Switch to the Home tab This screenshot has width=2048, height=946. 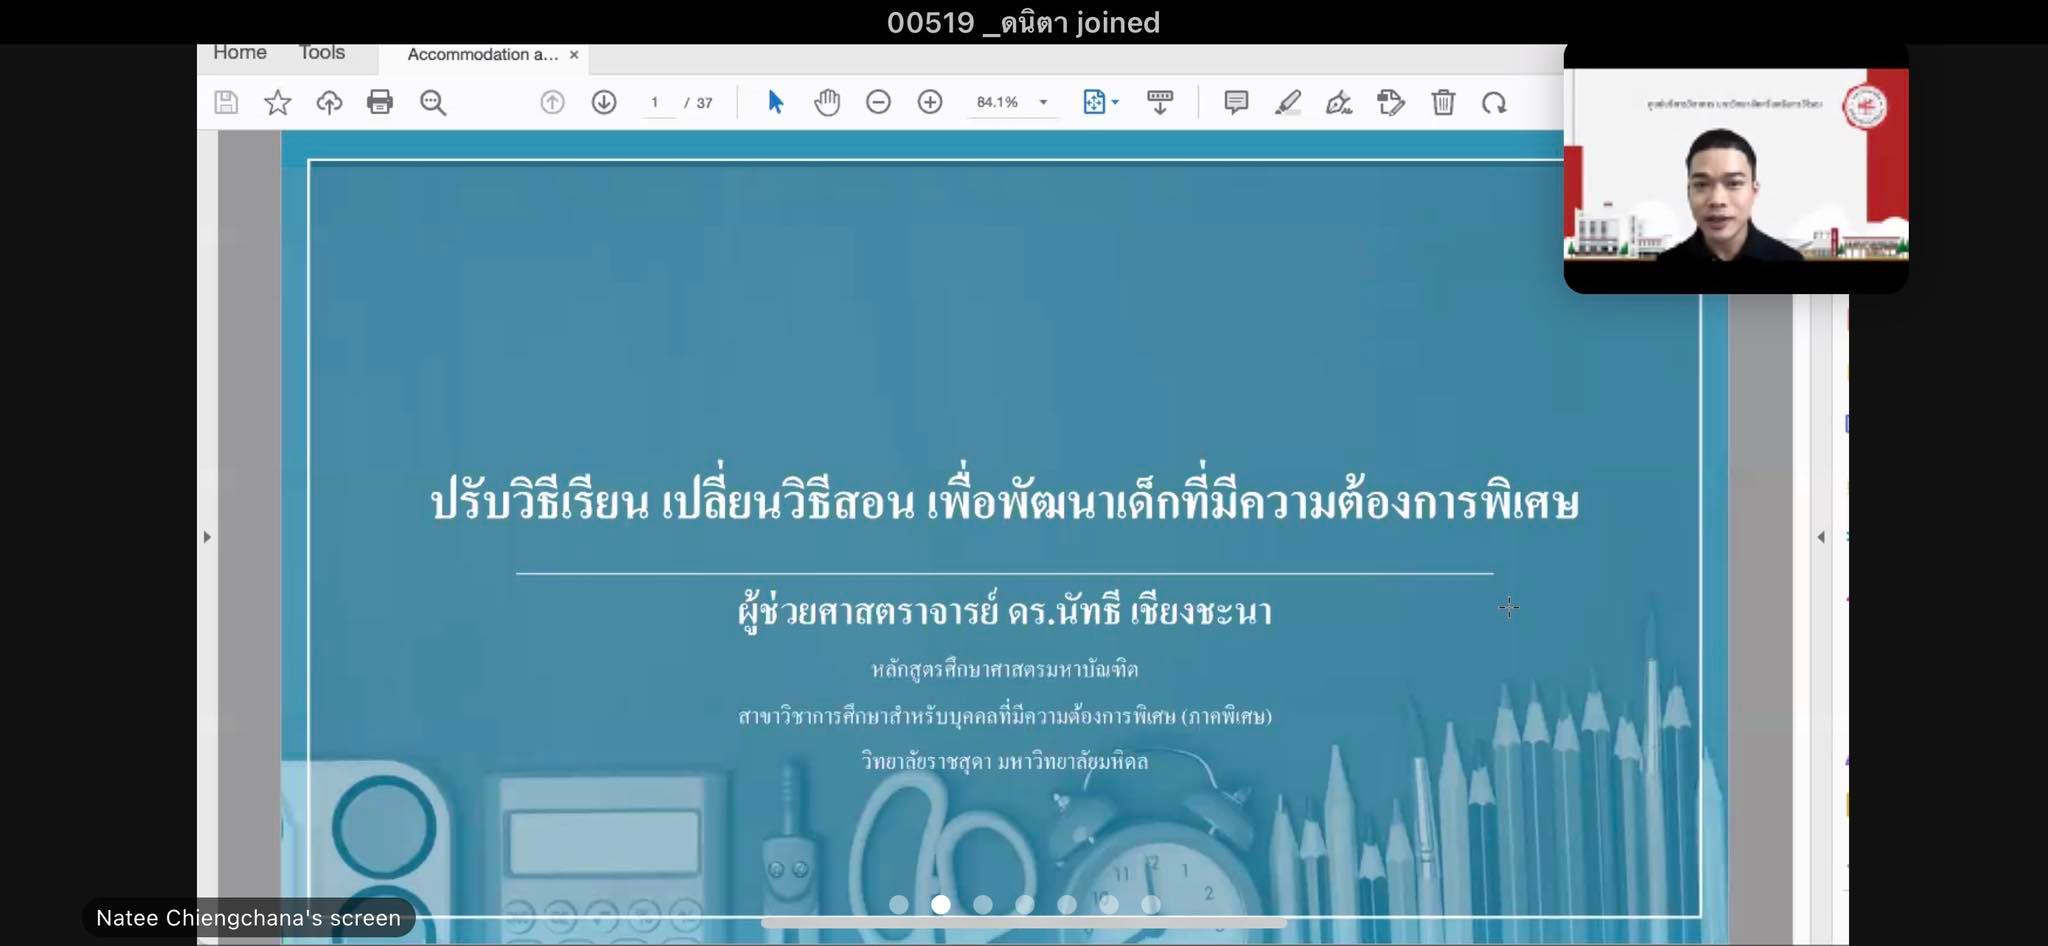239,53
